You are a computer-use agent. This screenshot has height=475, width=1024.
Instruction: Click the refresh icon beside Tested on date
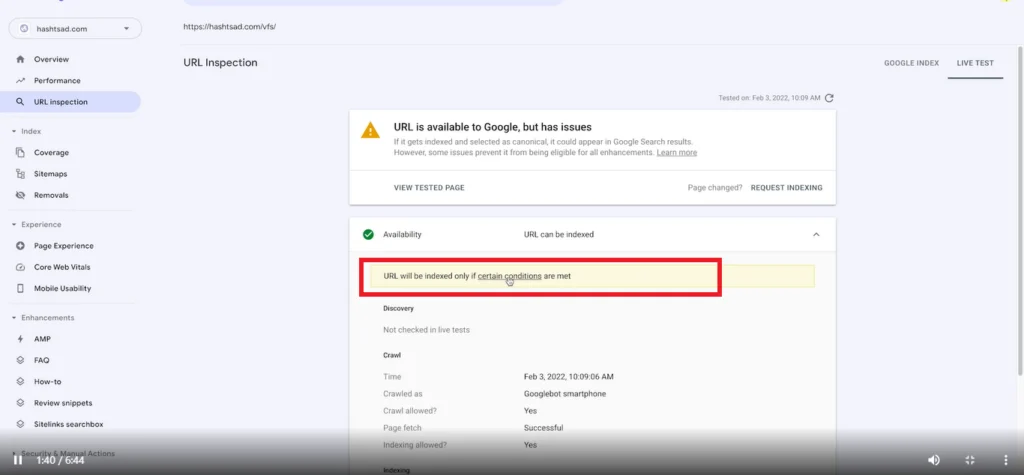829,98
